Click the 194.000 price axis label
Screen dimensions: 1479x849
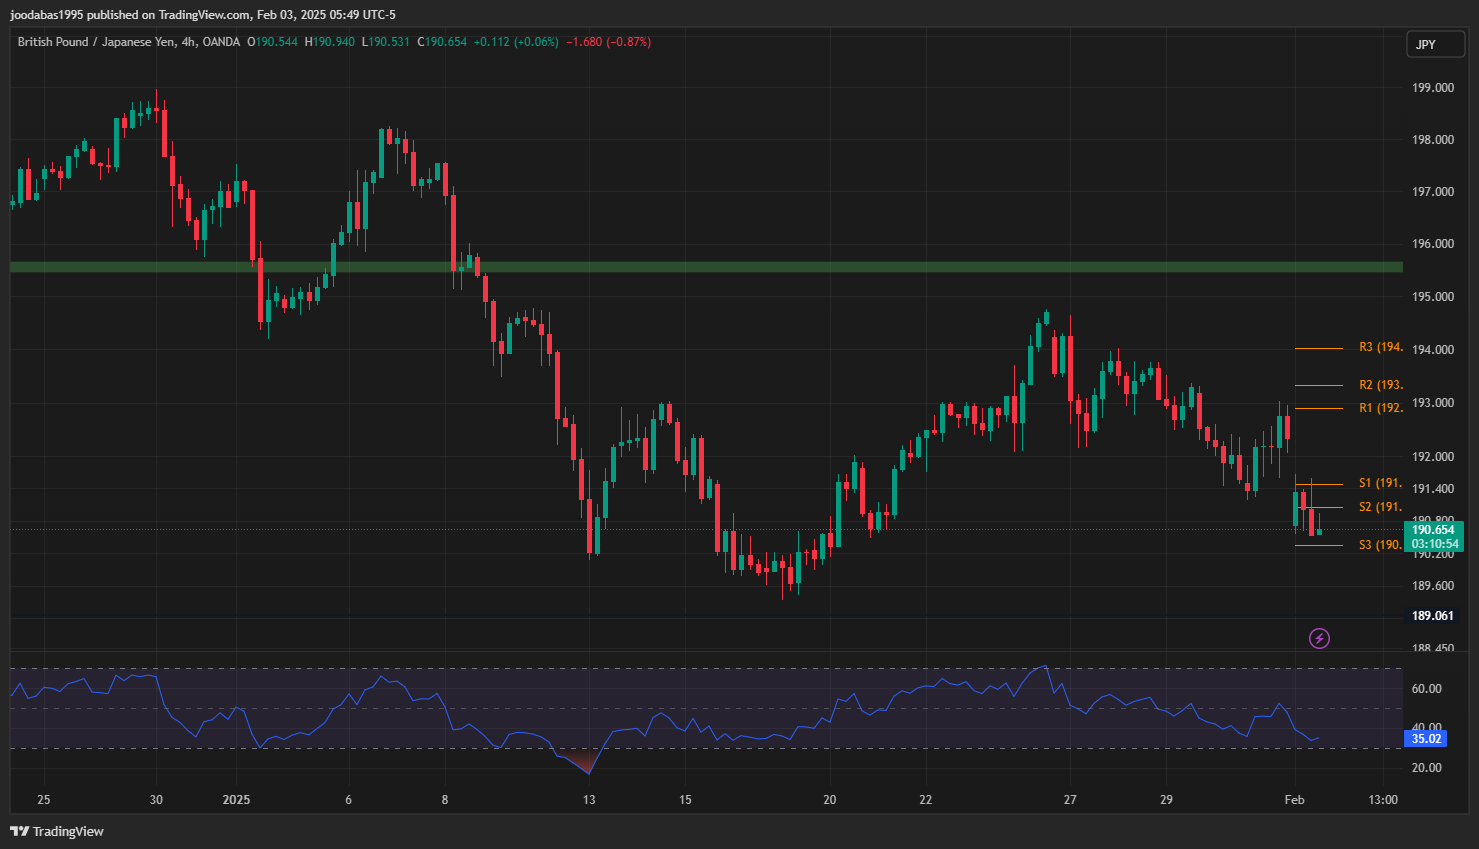pyautogui.click(x=1433, y=350)
